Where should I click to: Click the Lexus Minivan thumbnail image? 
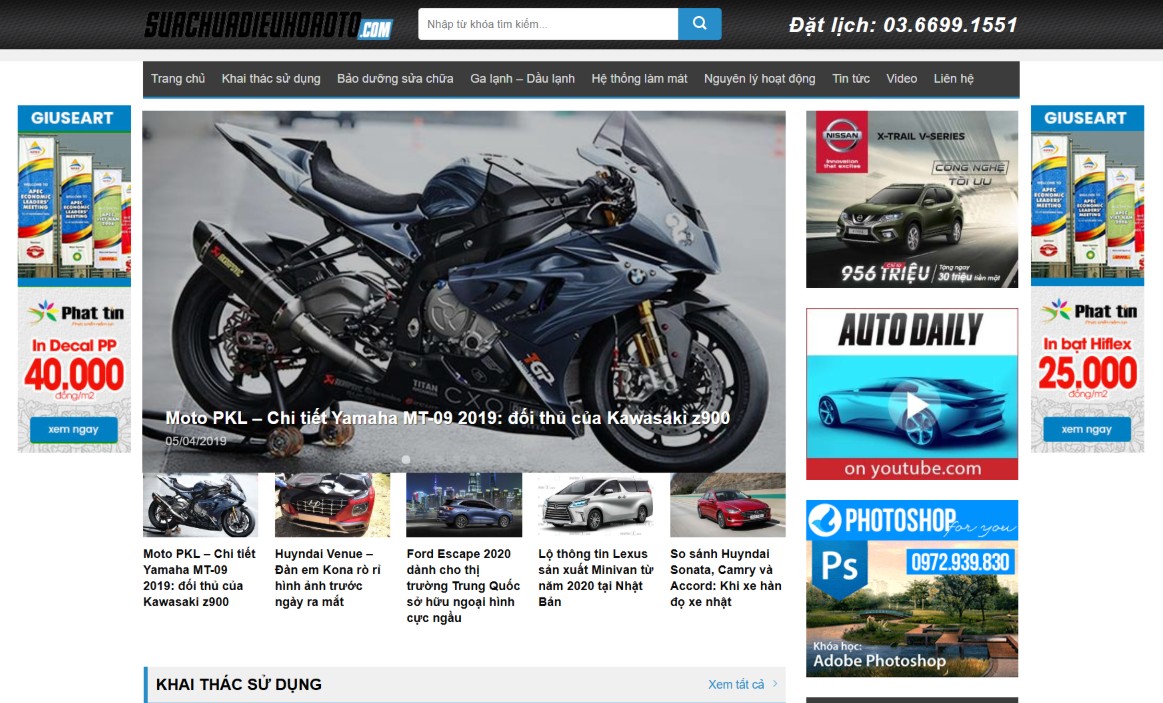[x=595, y=505]
